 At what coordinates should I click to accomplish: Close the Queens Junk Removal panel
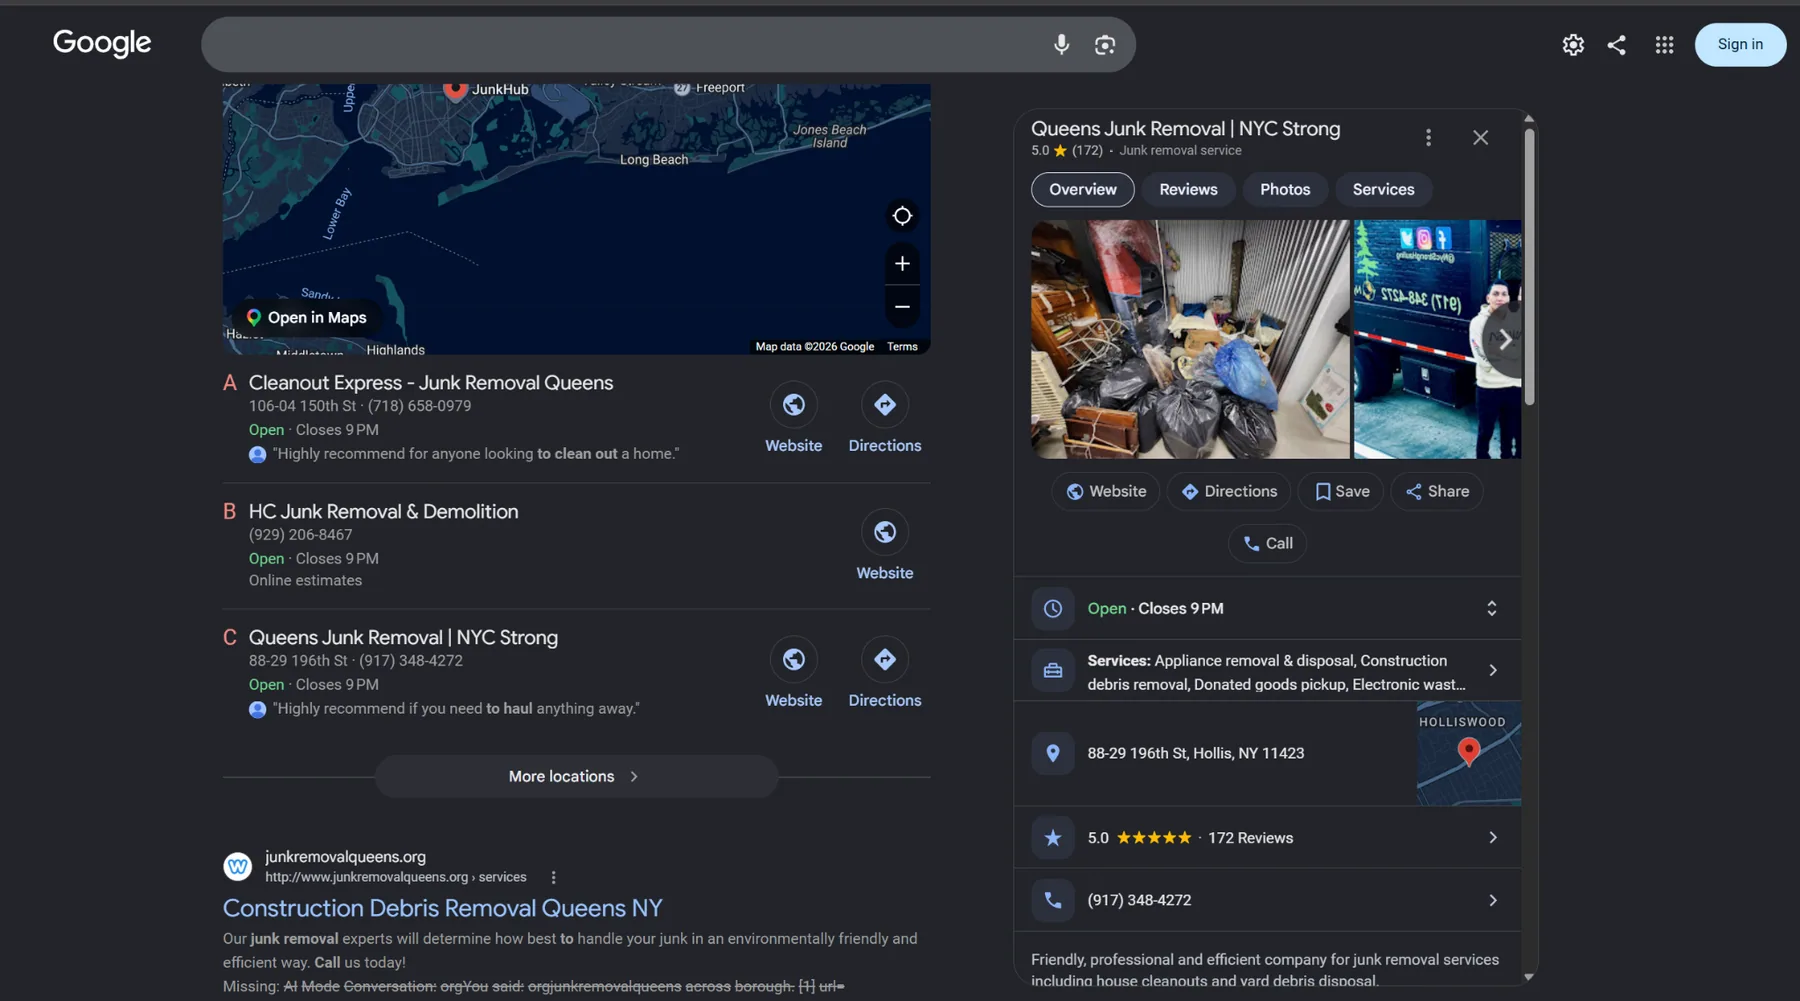tap(1481, 138)
